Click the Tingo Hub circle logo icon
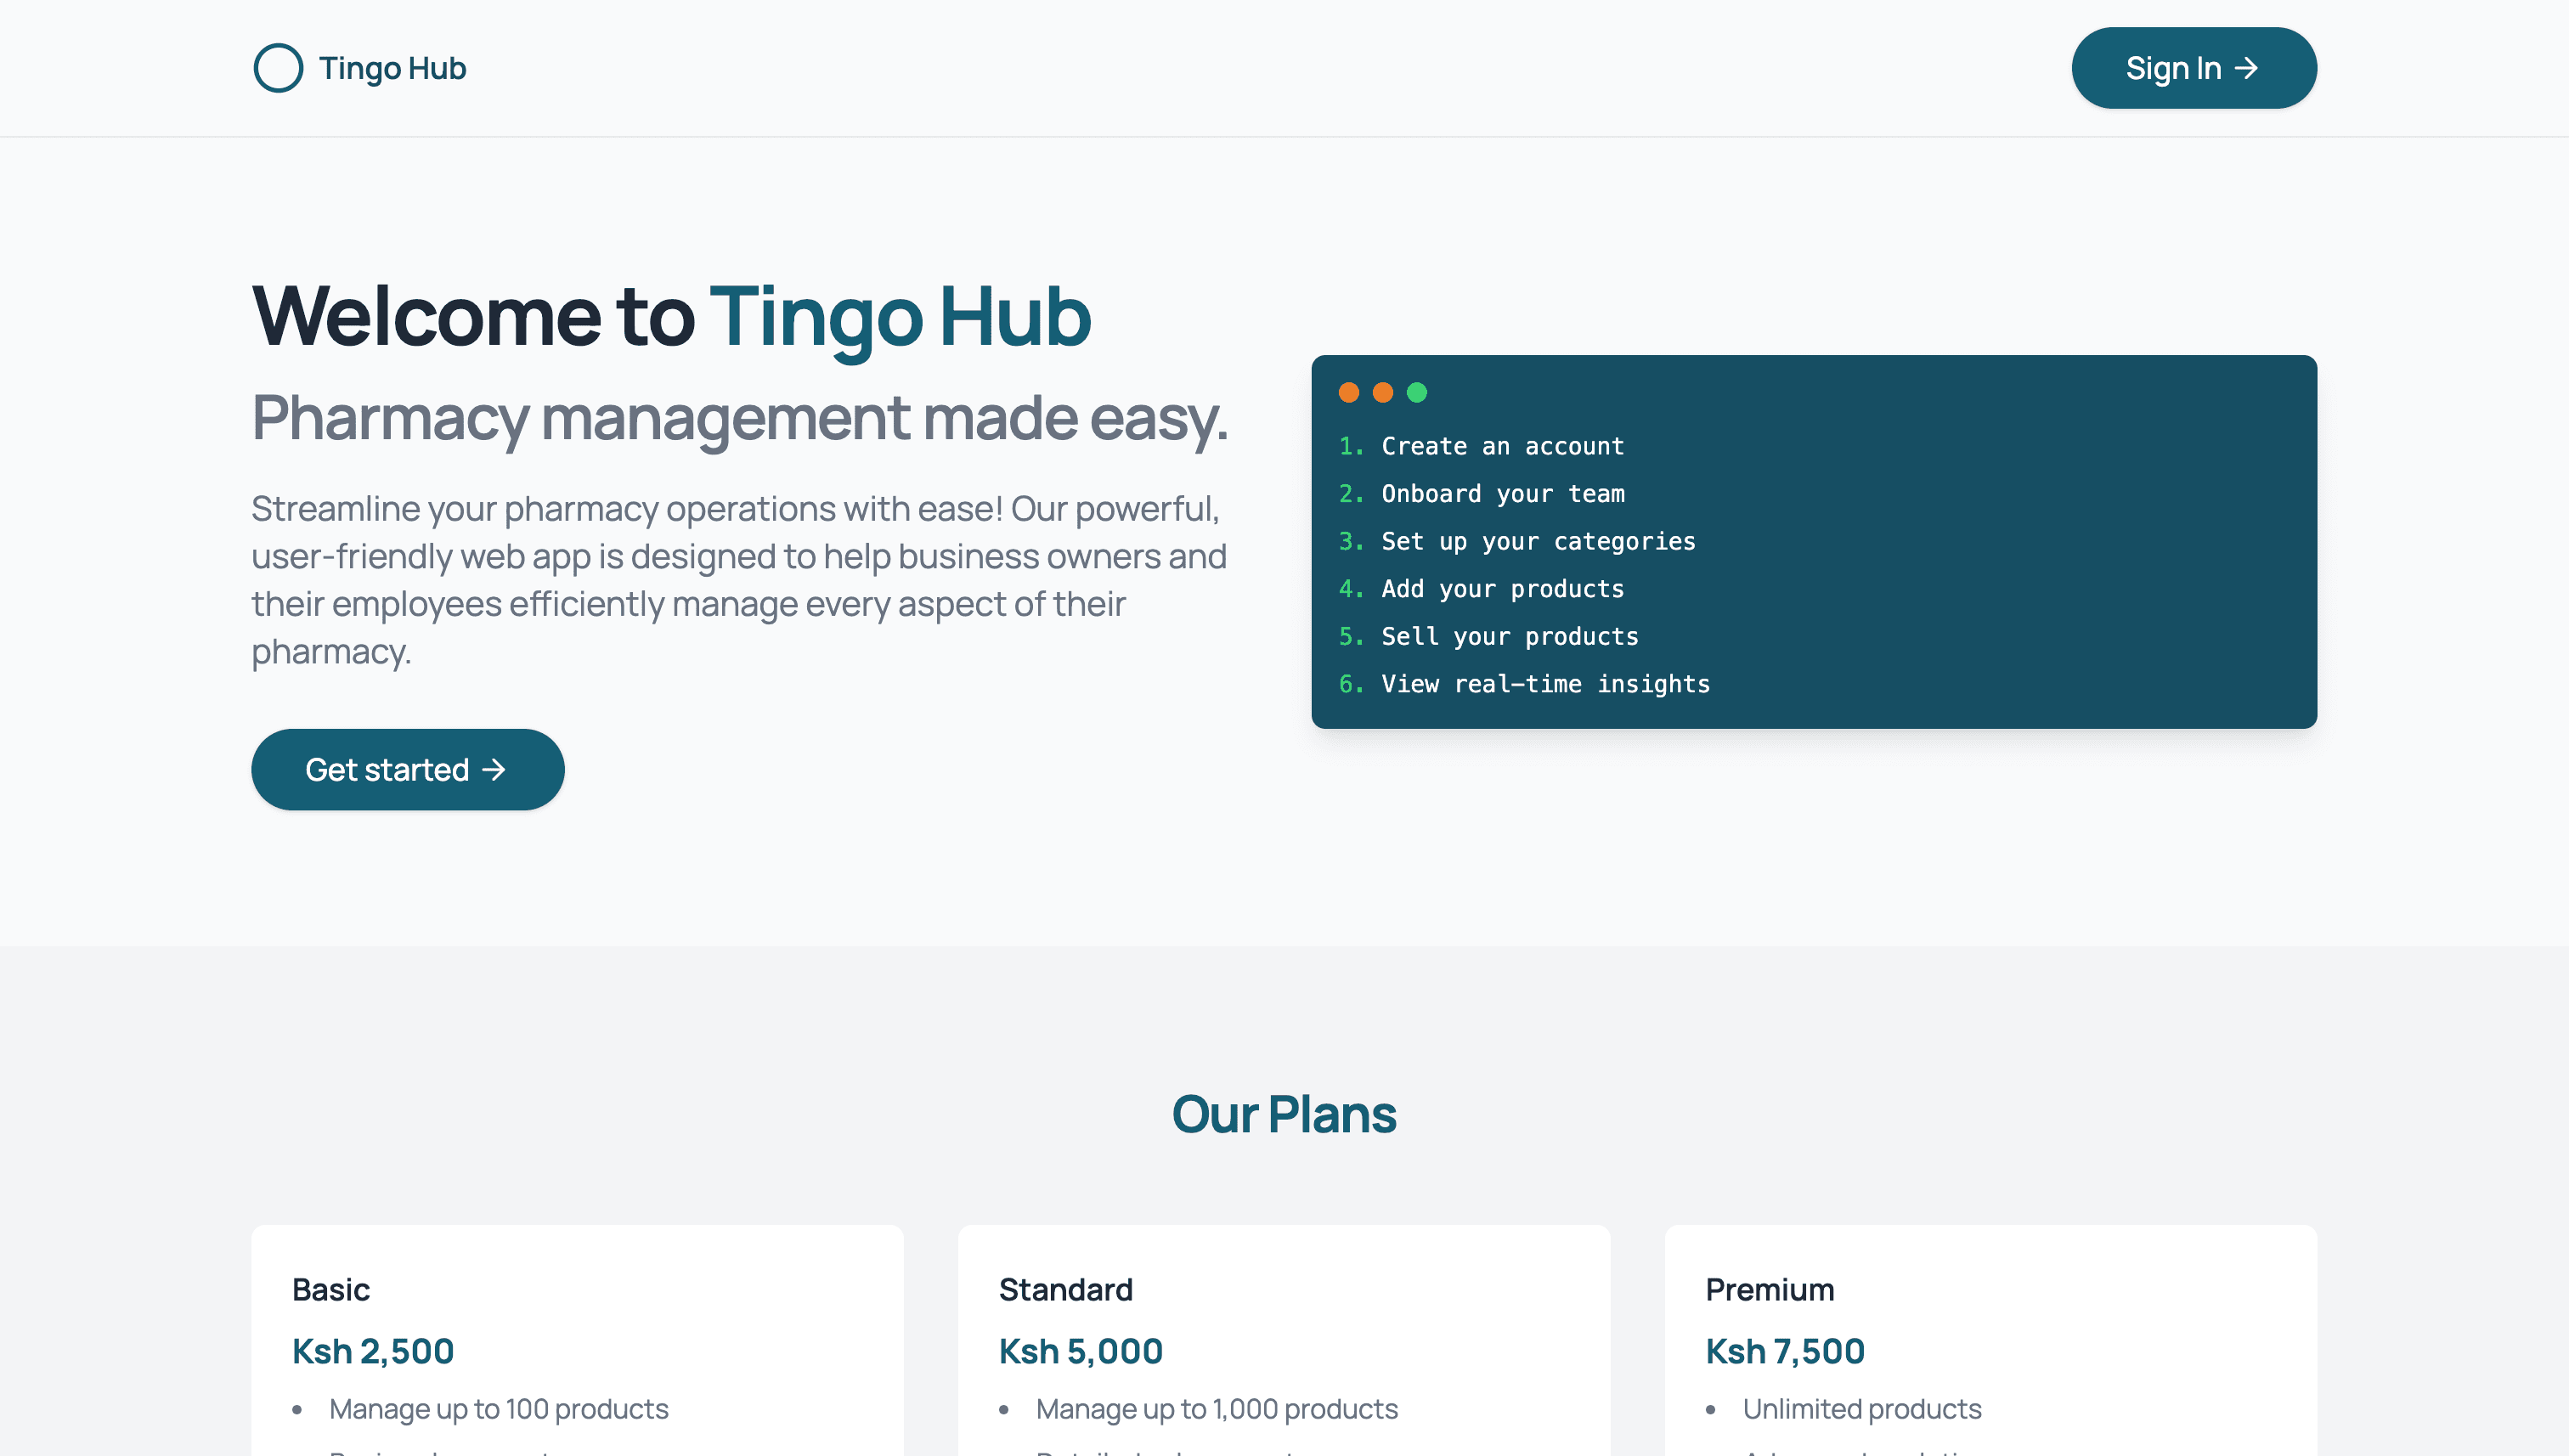 [x=278, y=68]
